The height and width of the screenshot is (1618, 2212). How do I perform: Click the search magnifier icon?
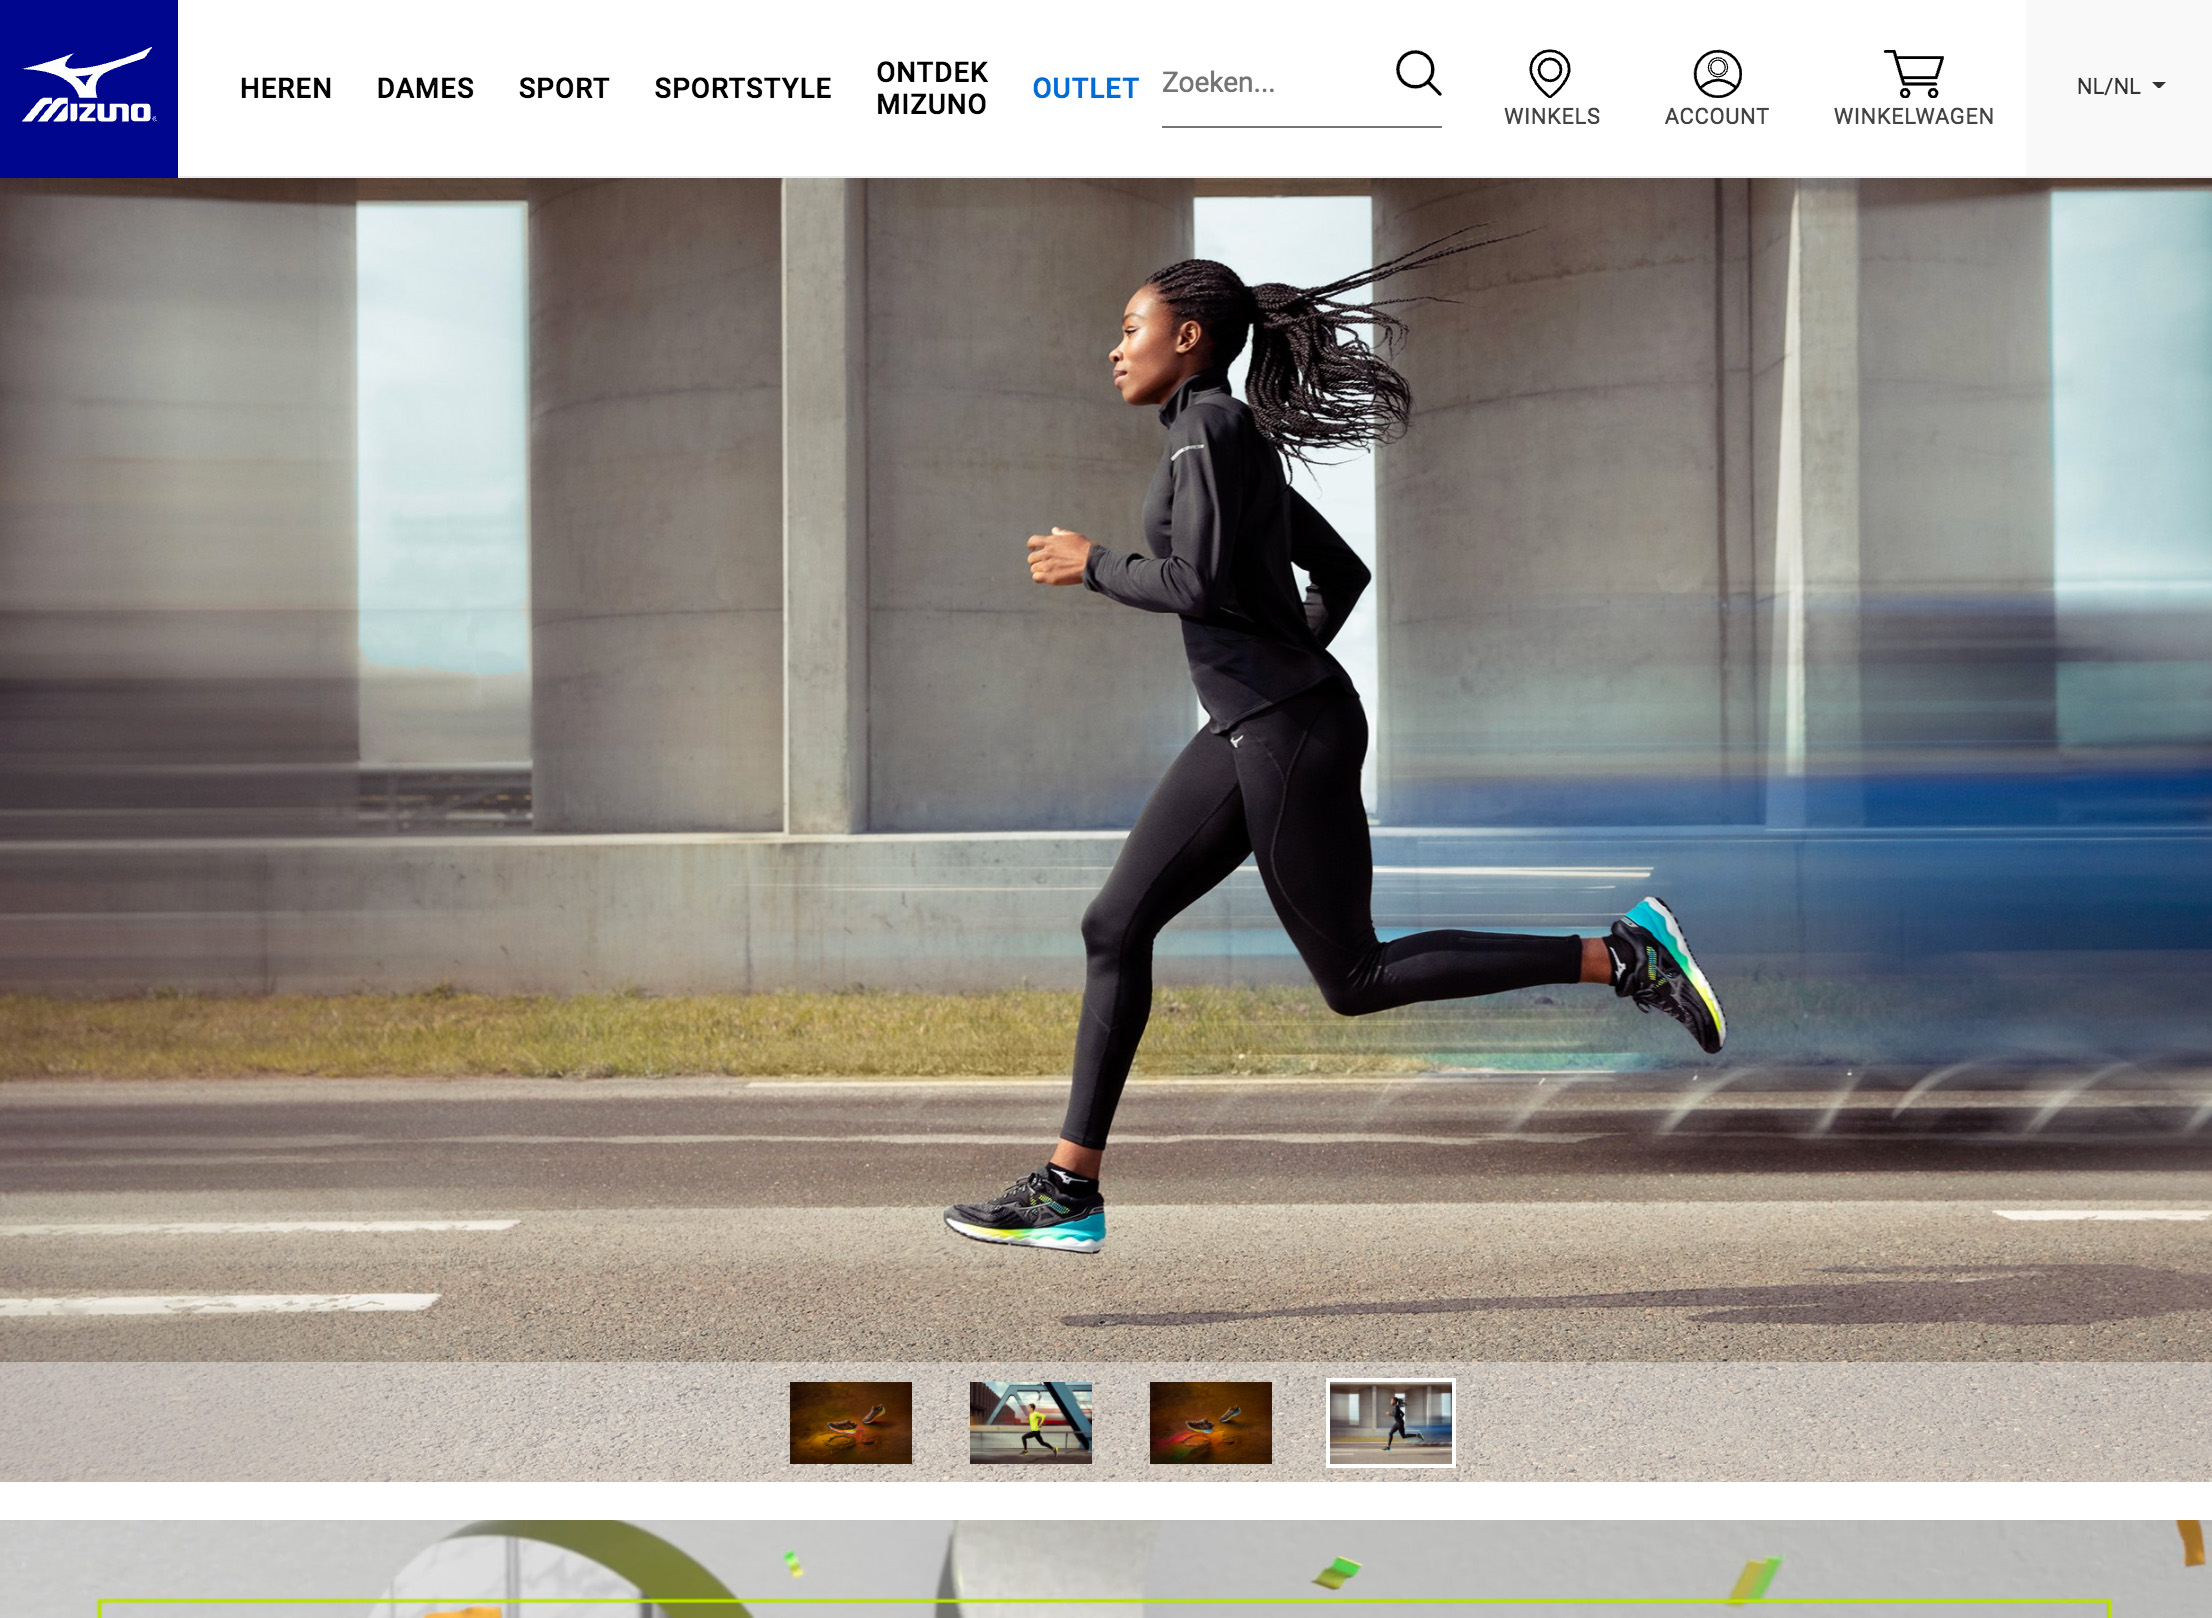point(1417,73)
